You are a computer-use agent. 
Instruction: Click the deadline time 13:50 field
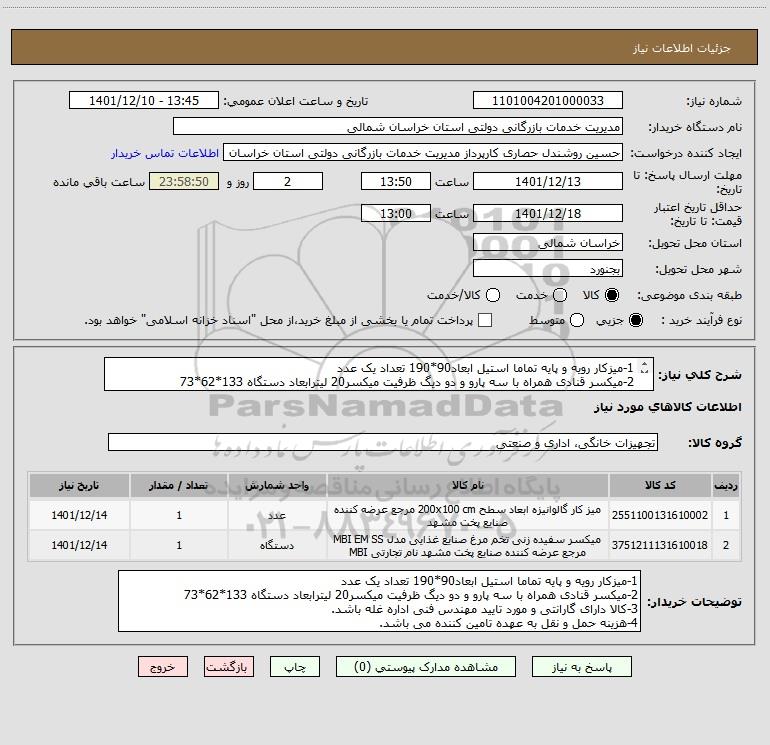tap(396, 181)
